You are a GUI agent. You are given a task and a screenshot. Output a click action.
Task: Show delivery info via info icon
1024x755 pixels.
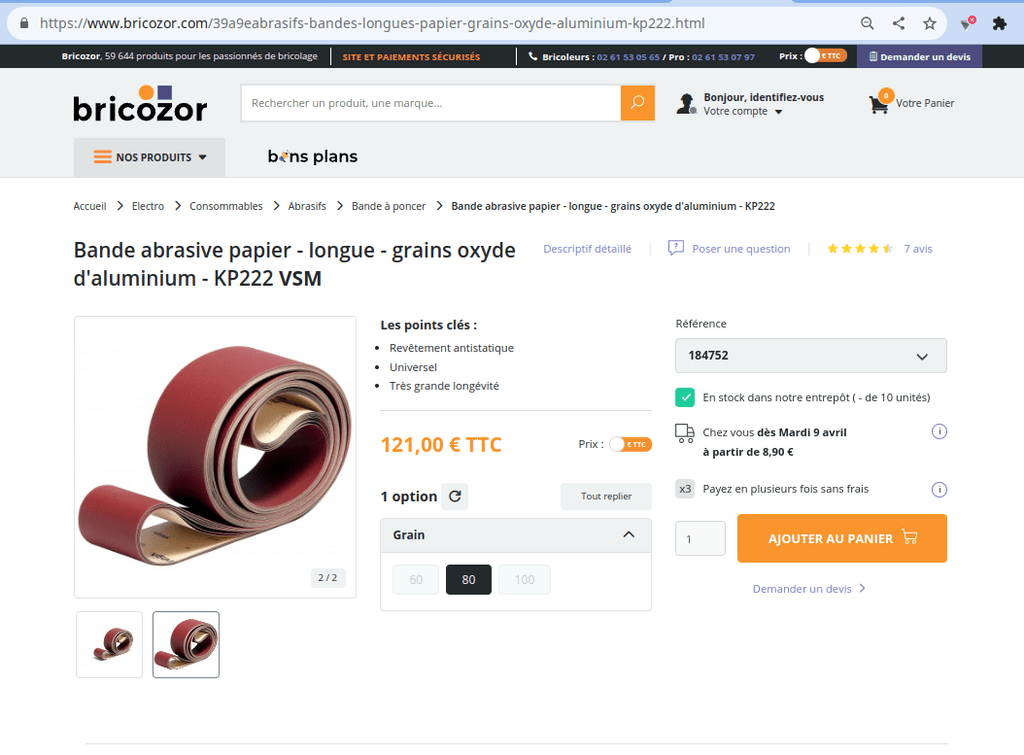[939, 432]
